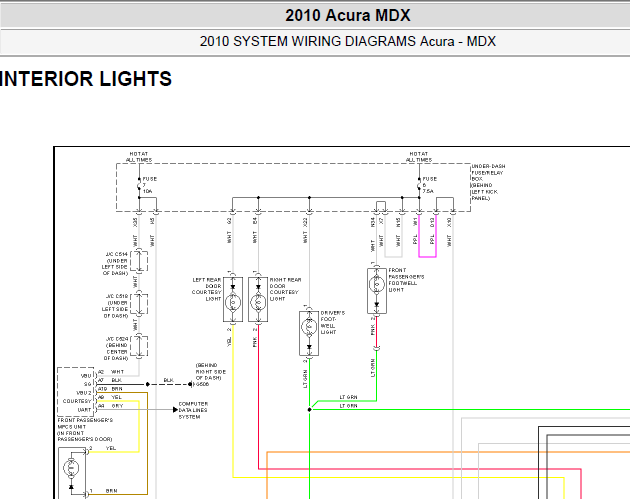Click the '2010 Acura MDX' title
630x499 pixels.
(348, 16)
